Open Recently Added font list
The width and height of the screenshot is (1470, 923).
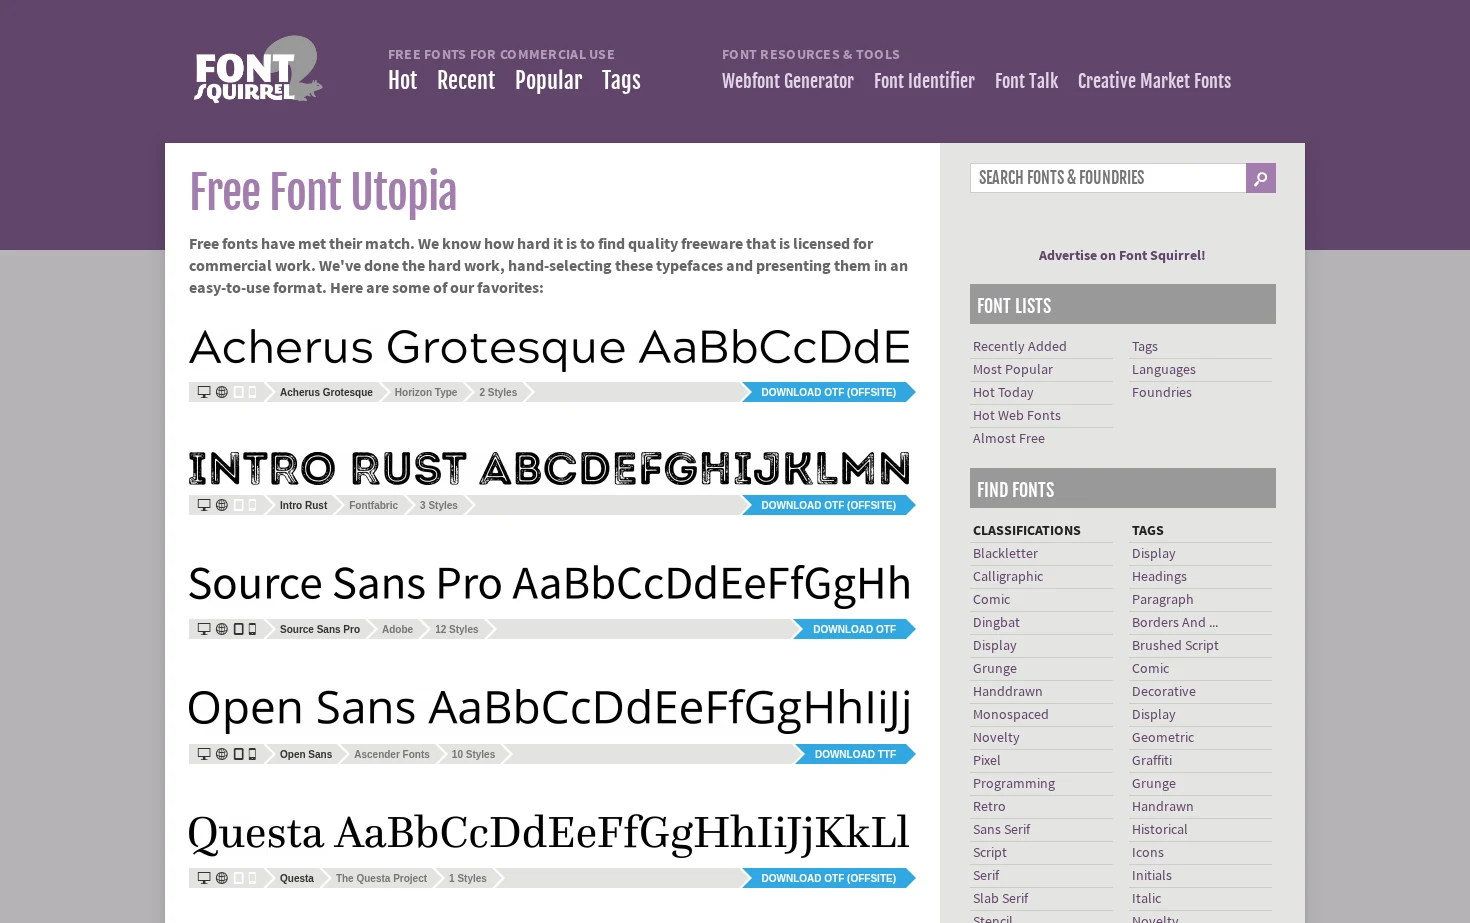point(1020,346)
